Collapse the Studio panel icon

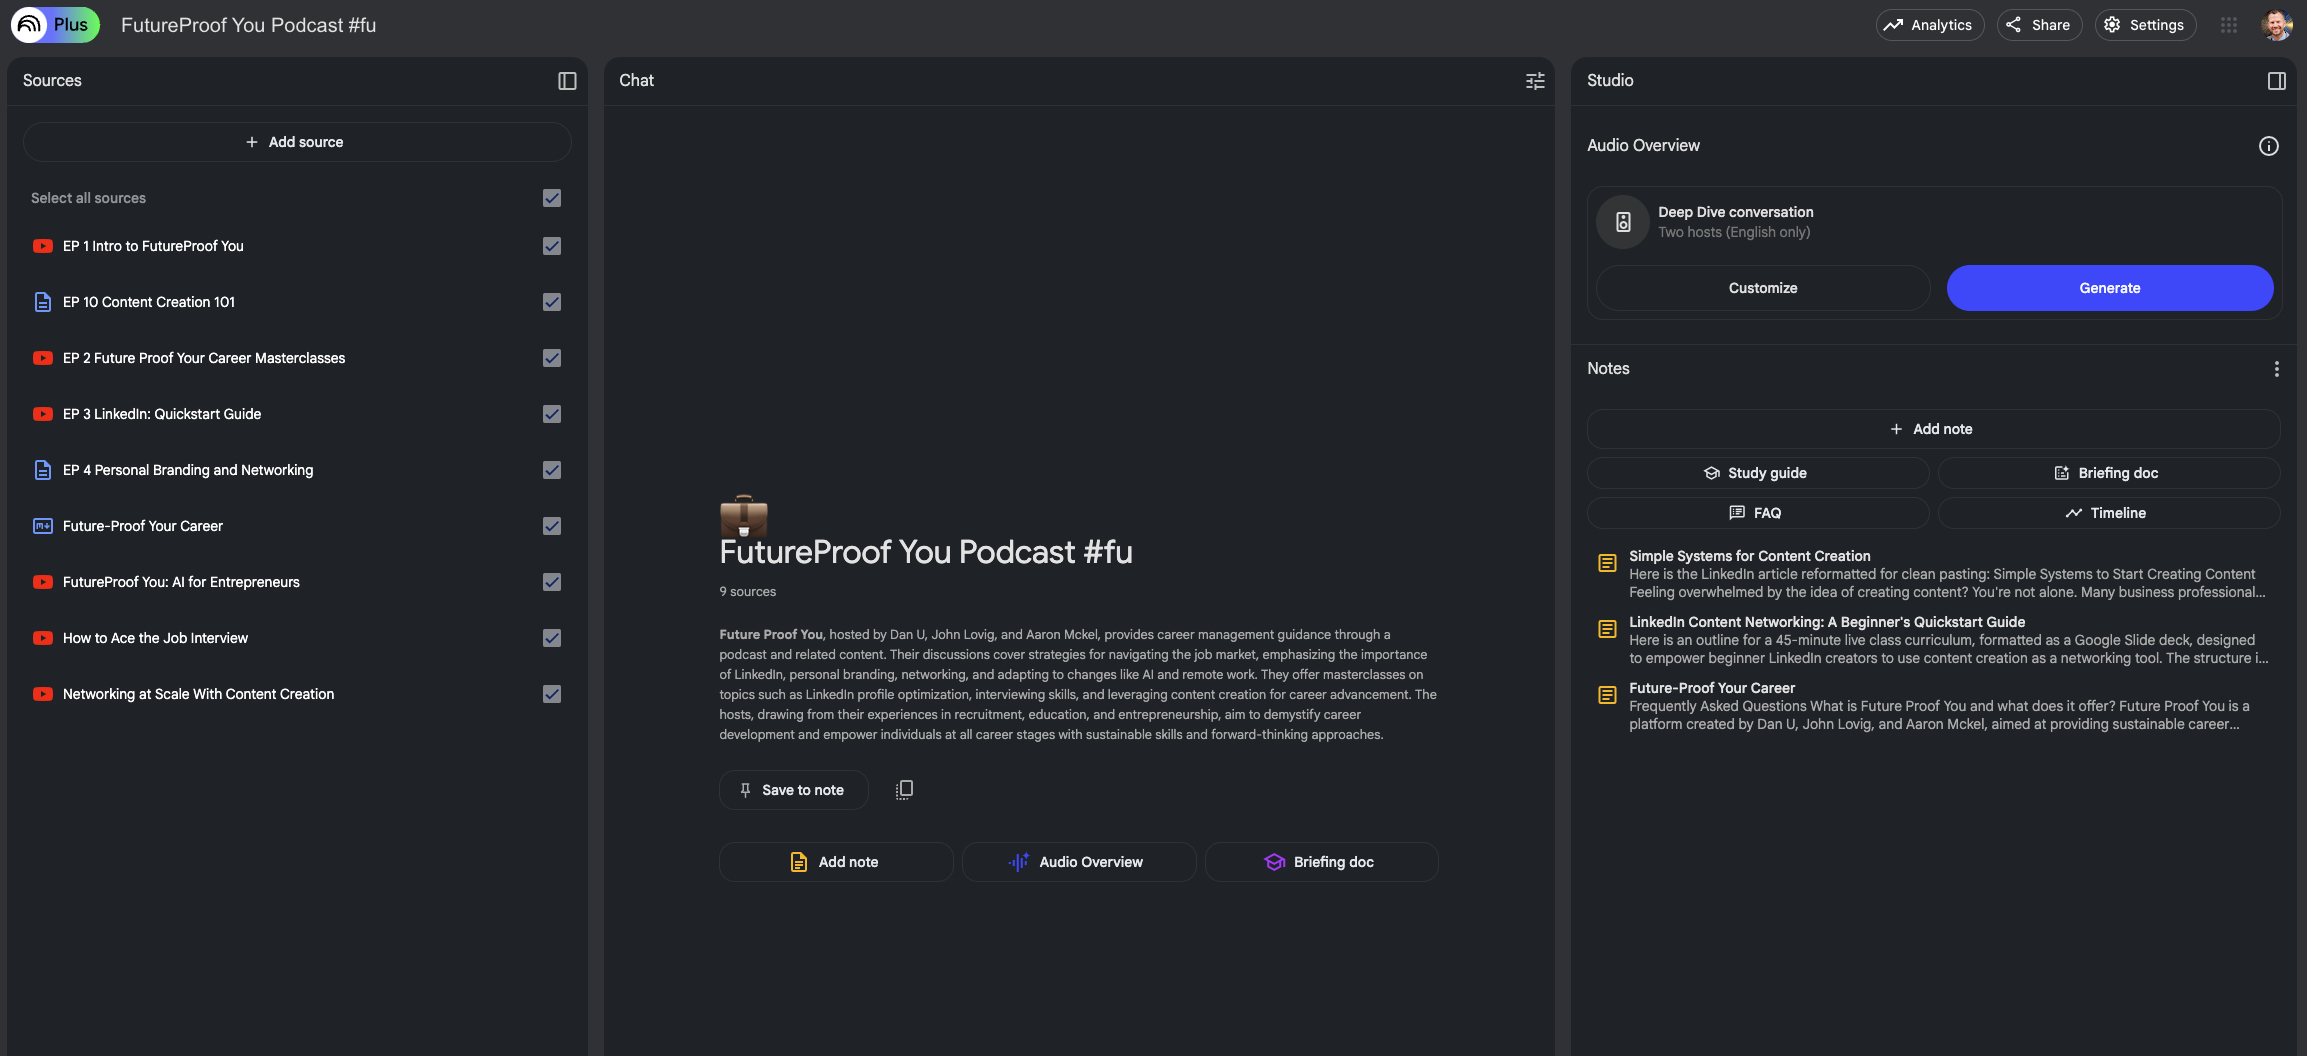point(2277,81)
